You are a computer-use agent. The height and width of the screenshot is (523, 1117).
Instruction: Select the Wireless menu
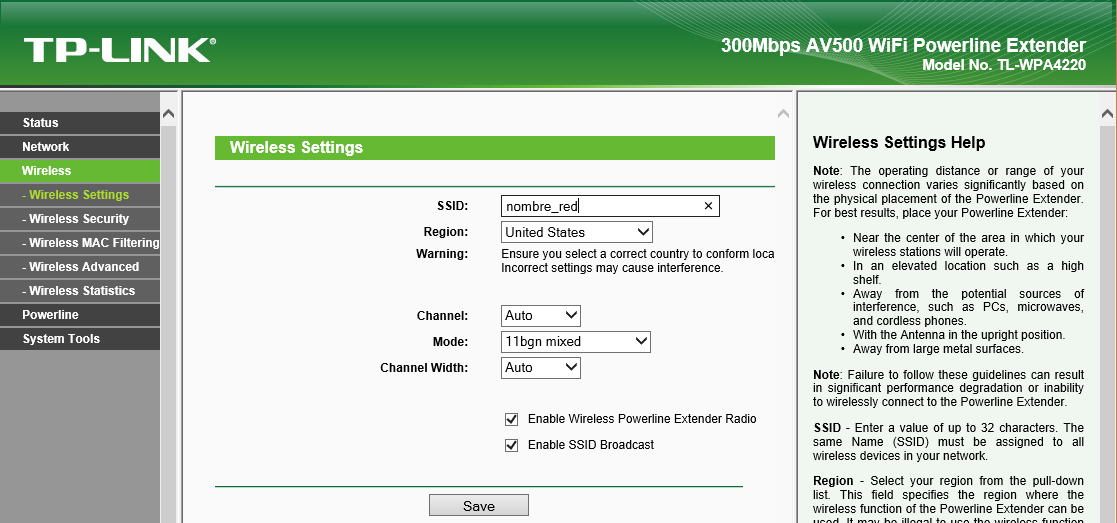80,171
